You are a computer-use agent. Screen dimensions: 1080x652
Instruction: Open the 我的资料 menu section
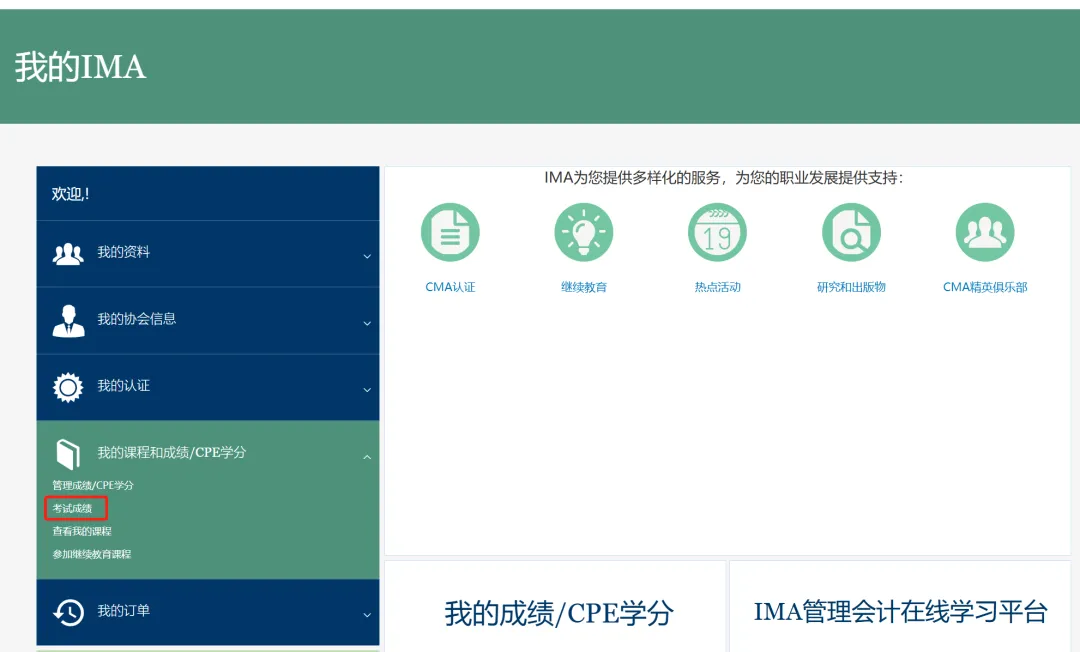(x=208, y=254)
